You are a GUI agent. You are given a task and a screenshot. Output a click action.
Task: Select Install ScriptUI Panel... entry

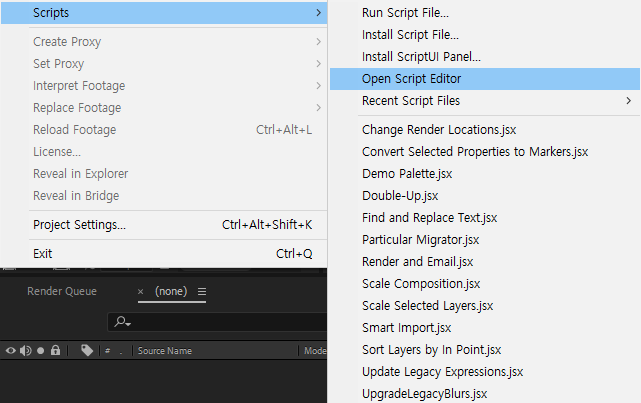pos(485,57)
